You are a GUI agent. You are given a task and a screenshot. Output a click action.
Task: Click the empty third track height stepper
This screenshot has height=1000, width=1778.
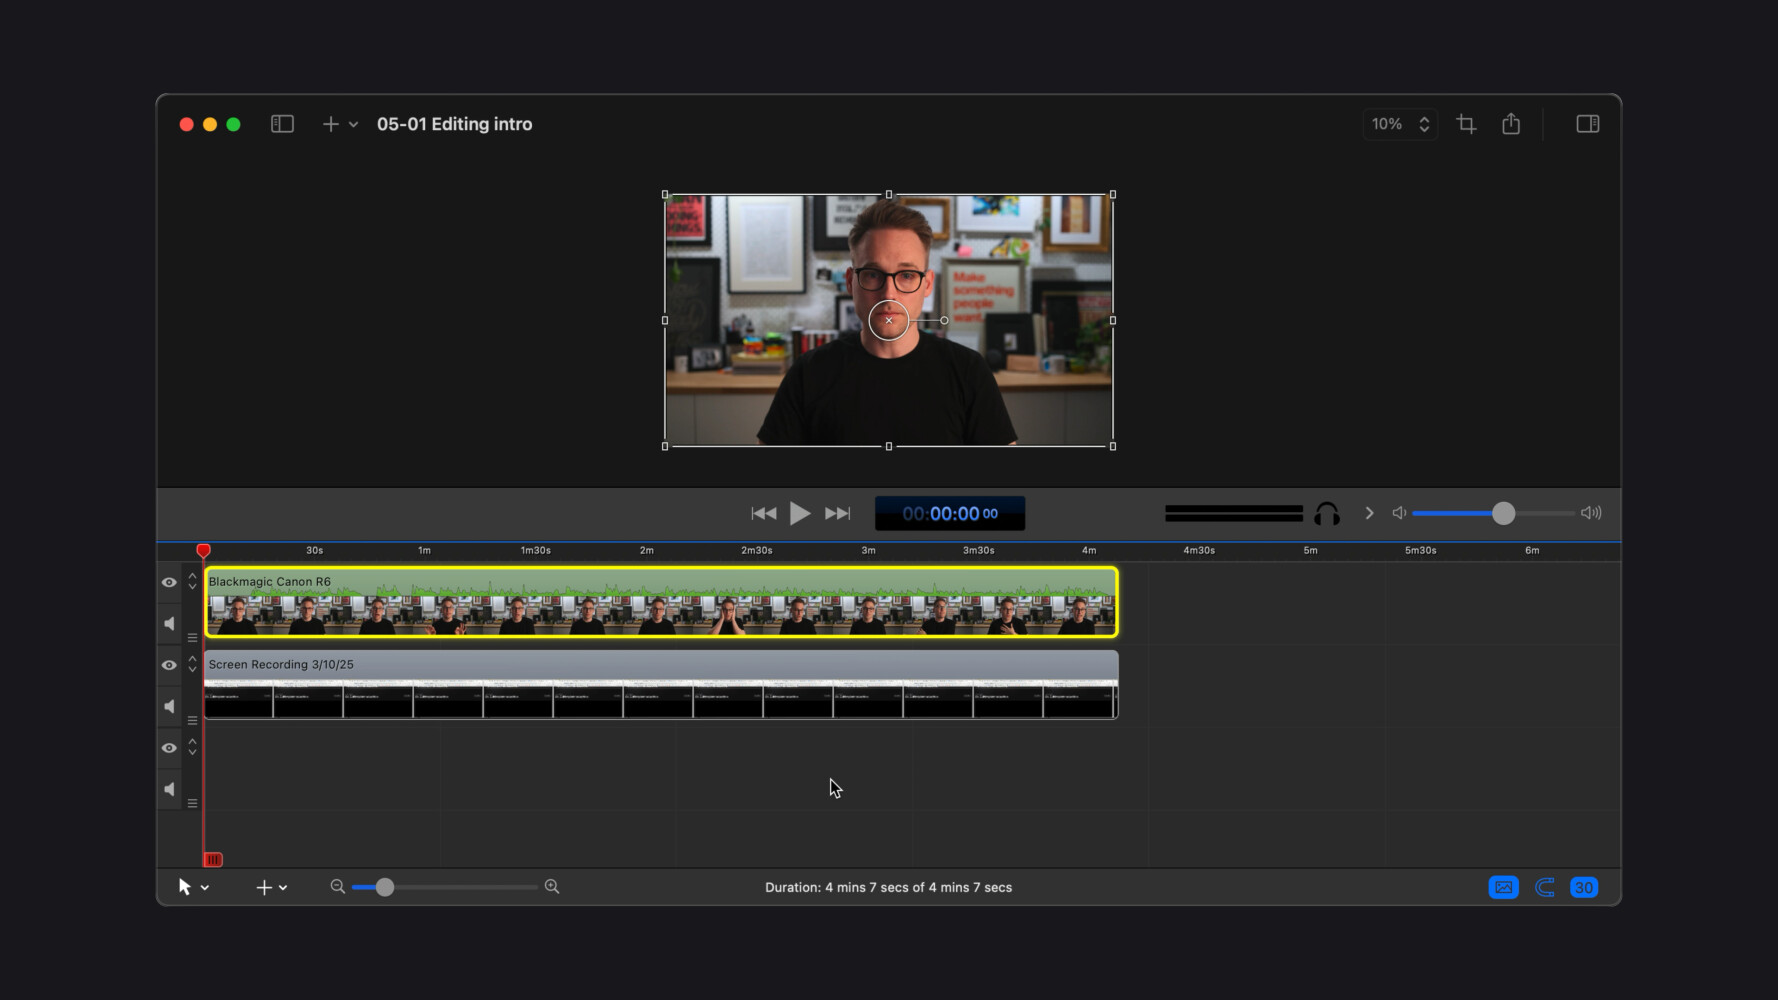click(192, 747)
